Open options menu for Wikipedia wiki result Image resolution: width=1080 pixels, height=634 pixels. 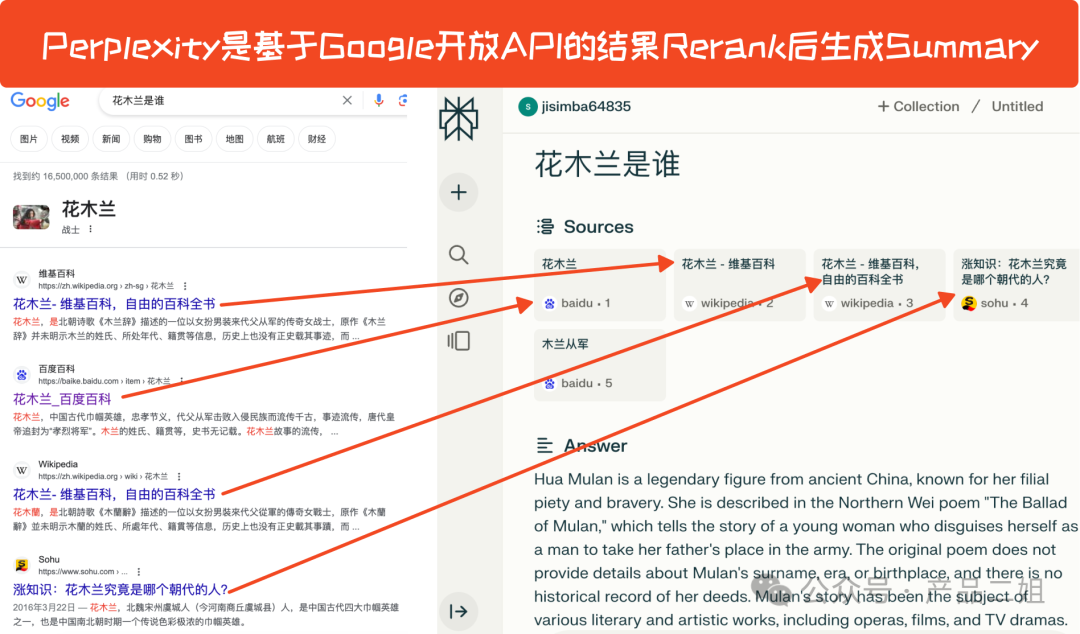point(179,476)
